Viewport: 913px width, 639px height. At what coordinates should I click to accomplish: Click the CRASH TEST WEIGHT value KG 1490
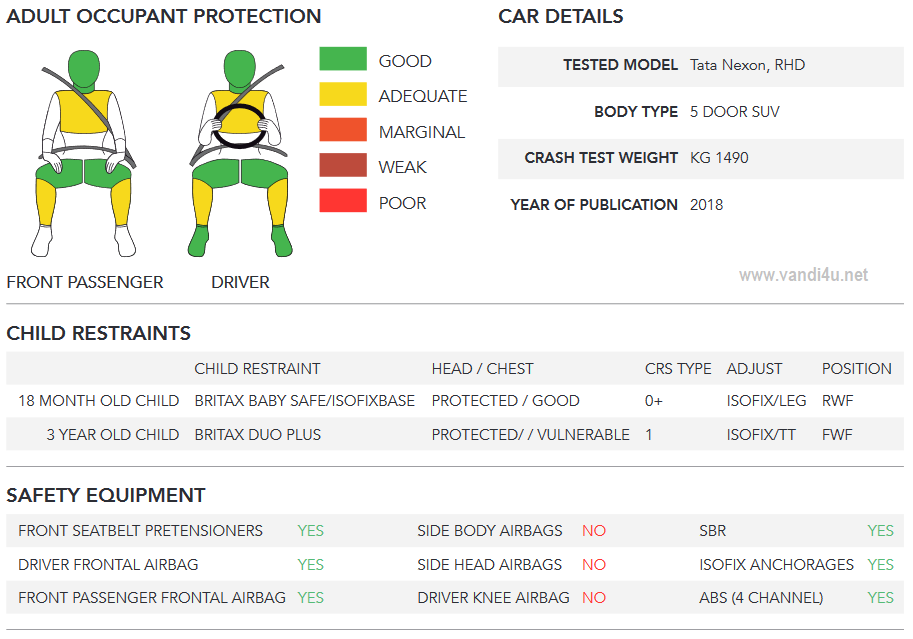(719, 158)
